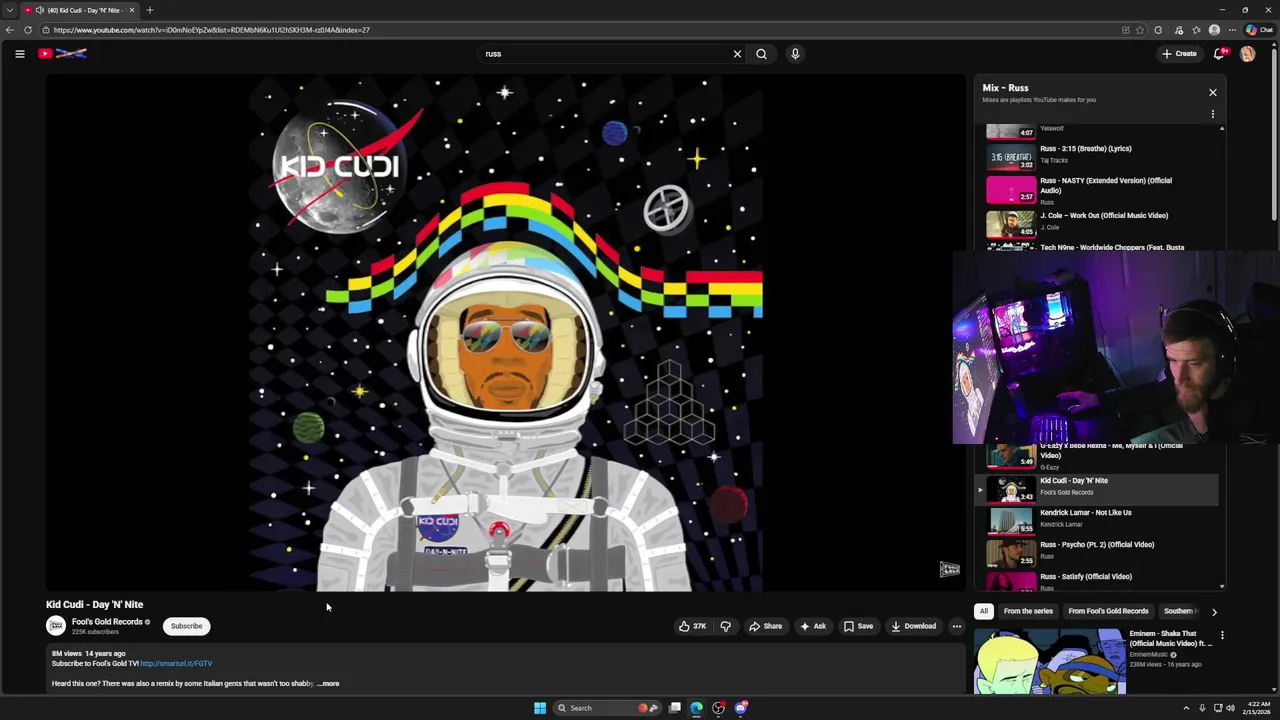Select Russ - Satisfy (Official Video)
Screen dimensions: 1280x720
[x=1086, y=577]
